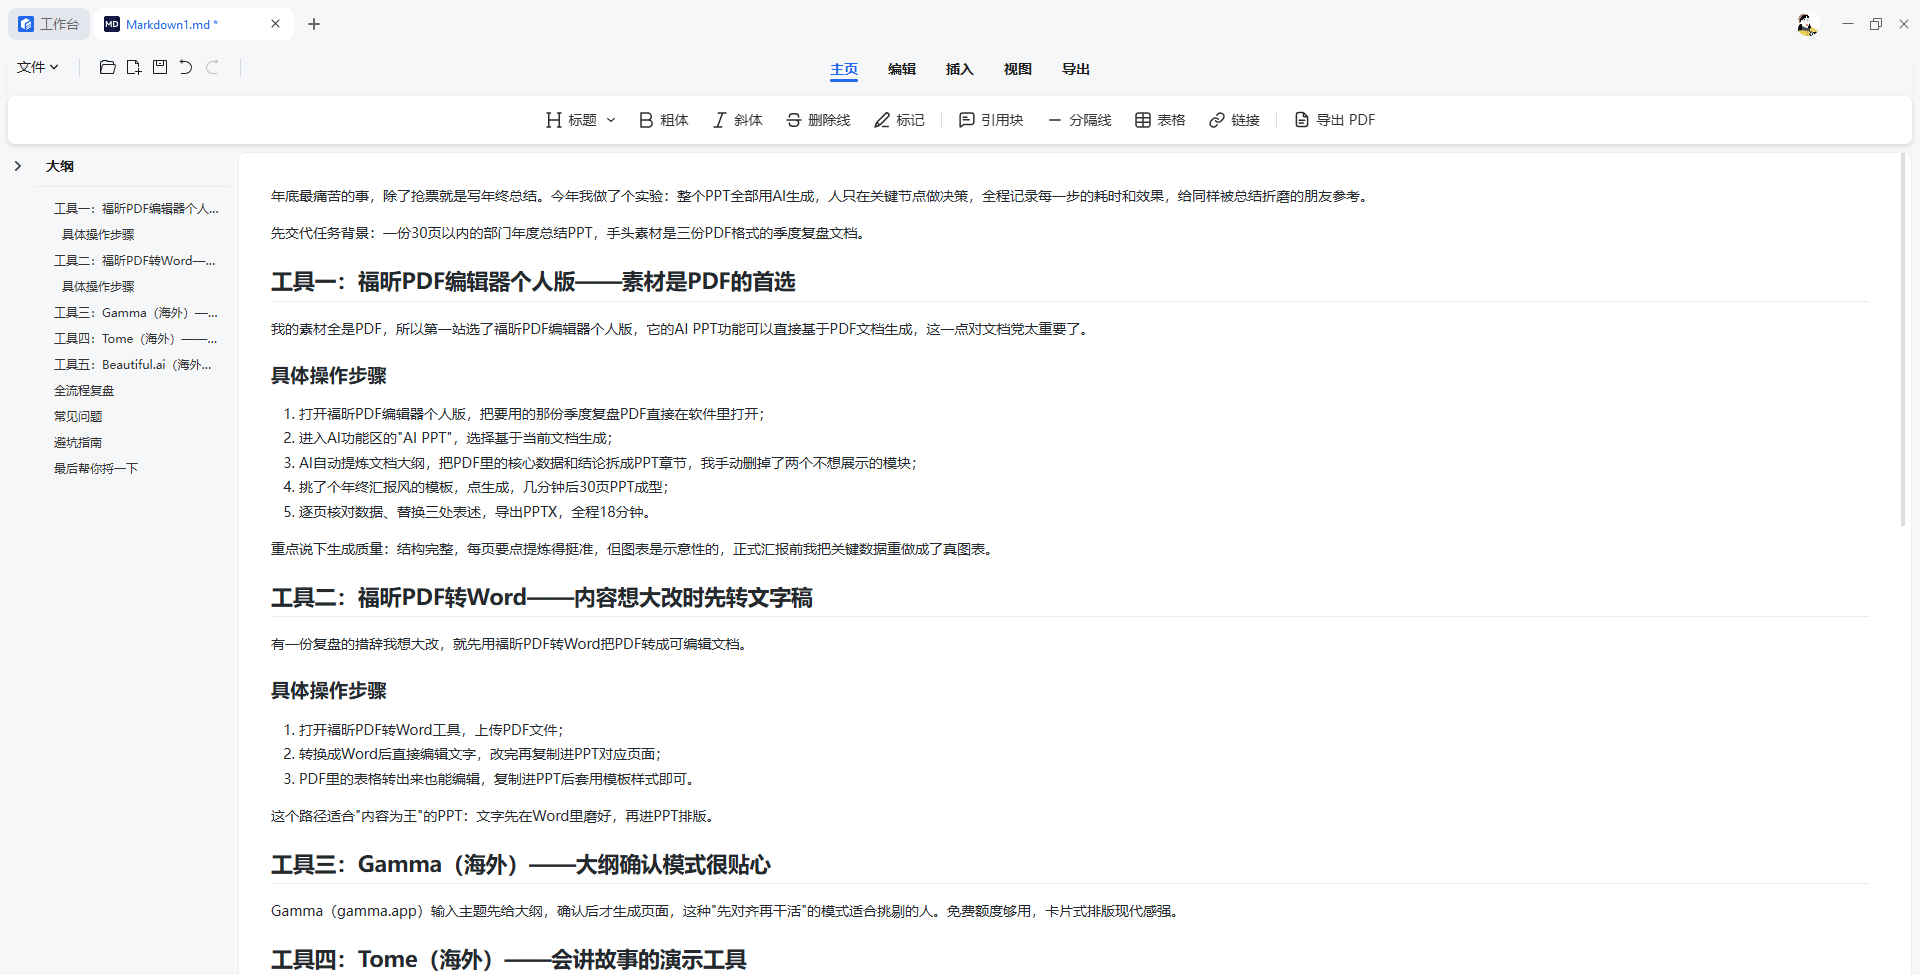Image resolution: width=1920 pixels, height=975 pixels.
Task: Place cursor in heading 工具四：Tome（海外）
Action: click(x=508, y=960)
